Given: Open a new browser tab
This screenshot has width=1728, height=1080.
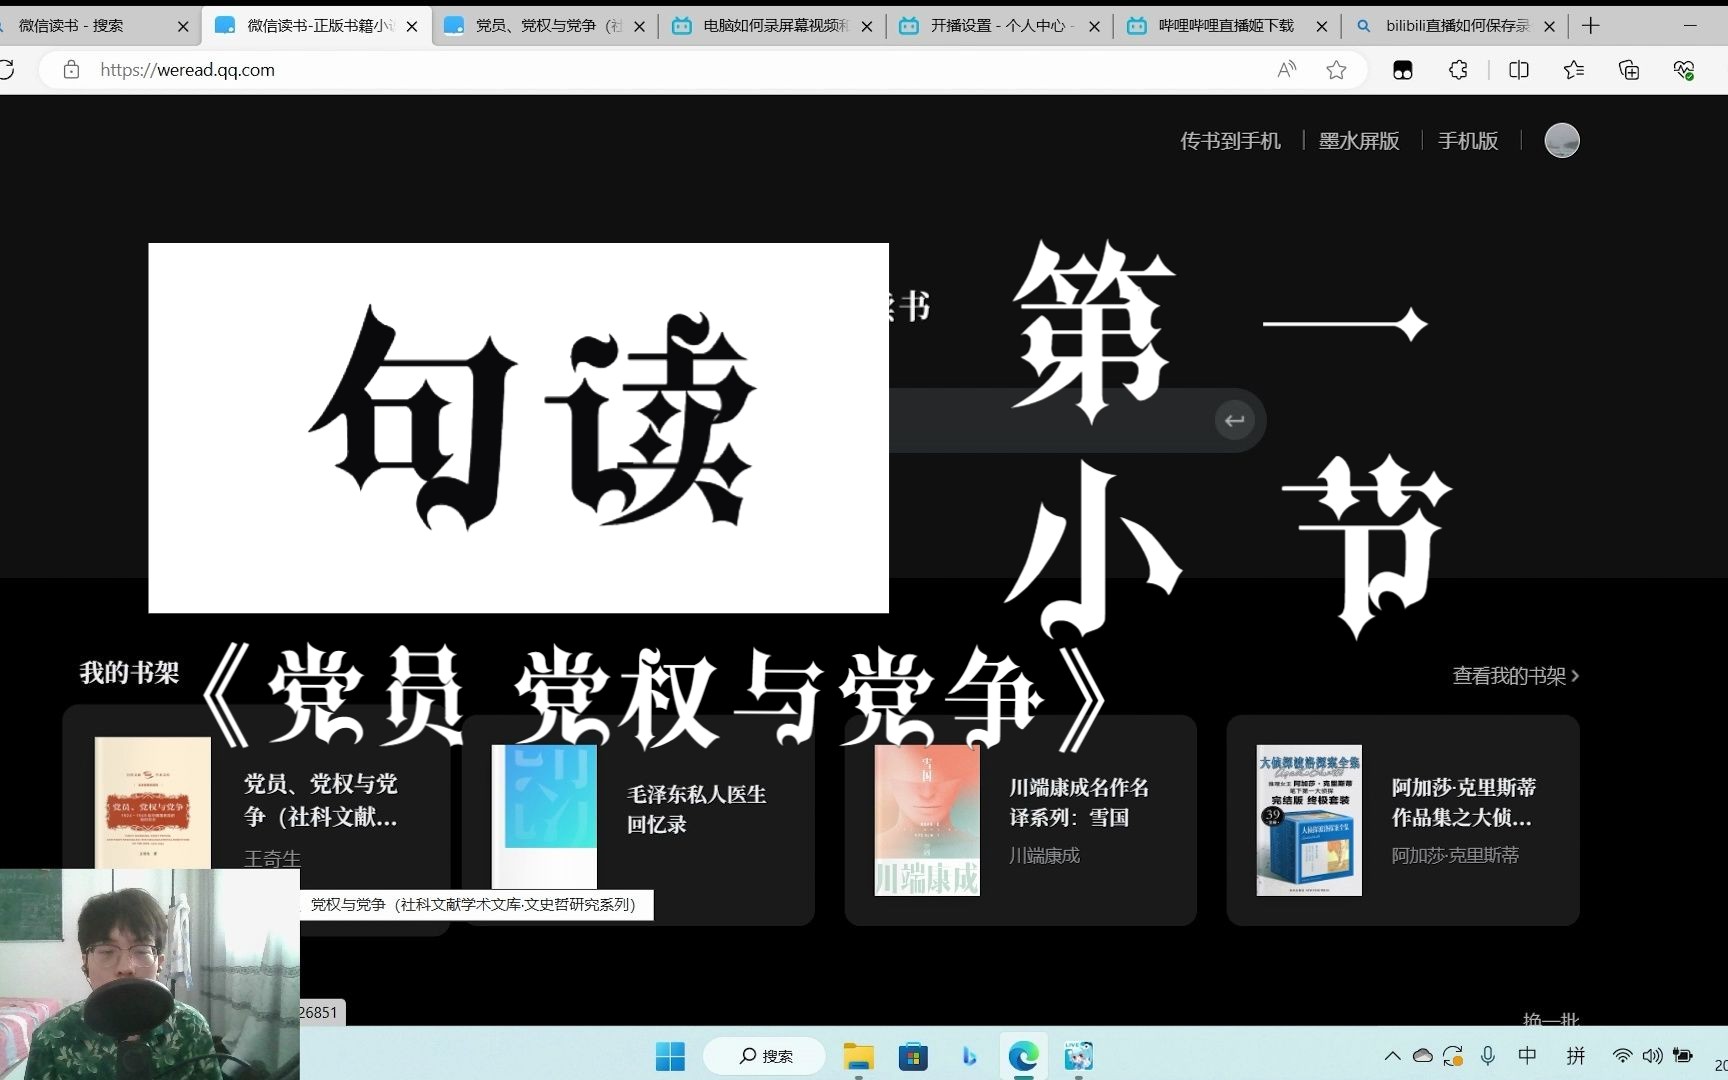Looking at the screenshot, I should pos(1591,26).
